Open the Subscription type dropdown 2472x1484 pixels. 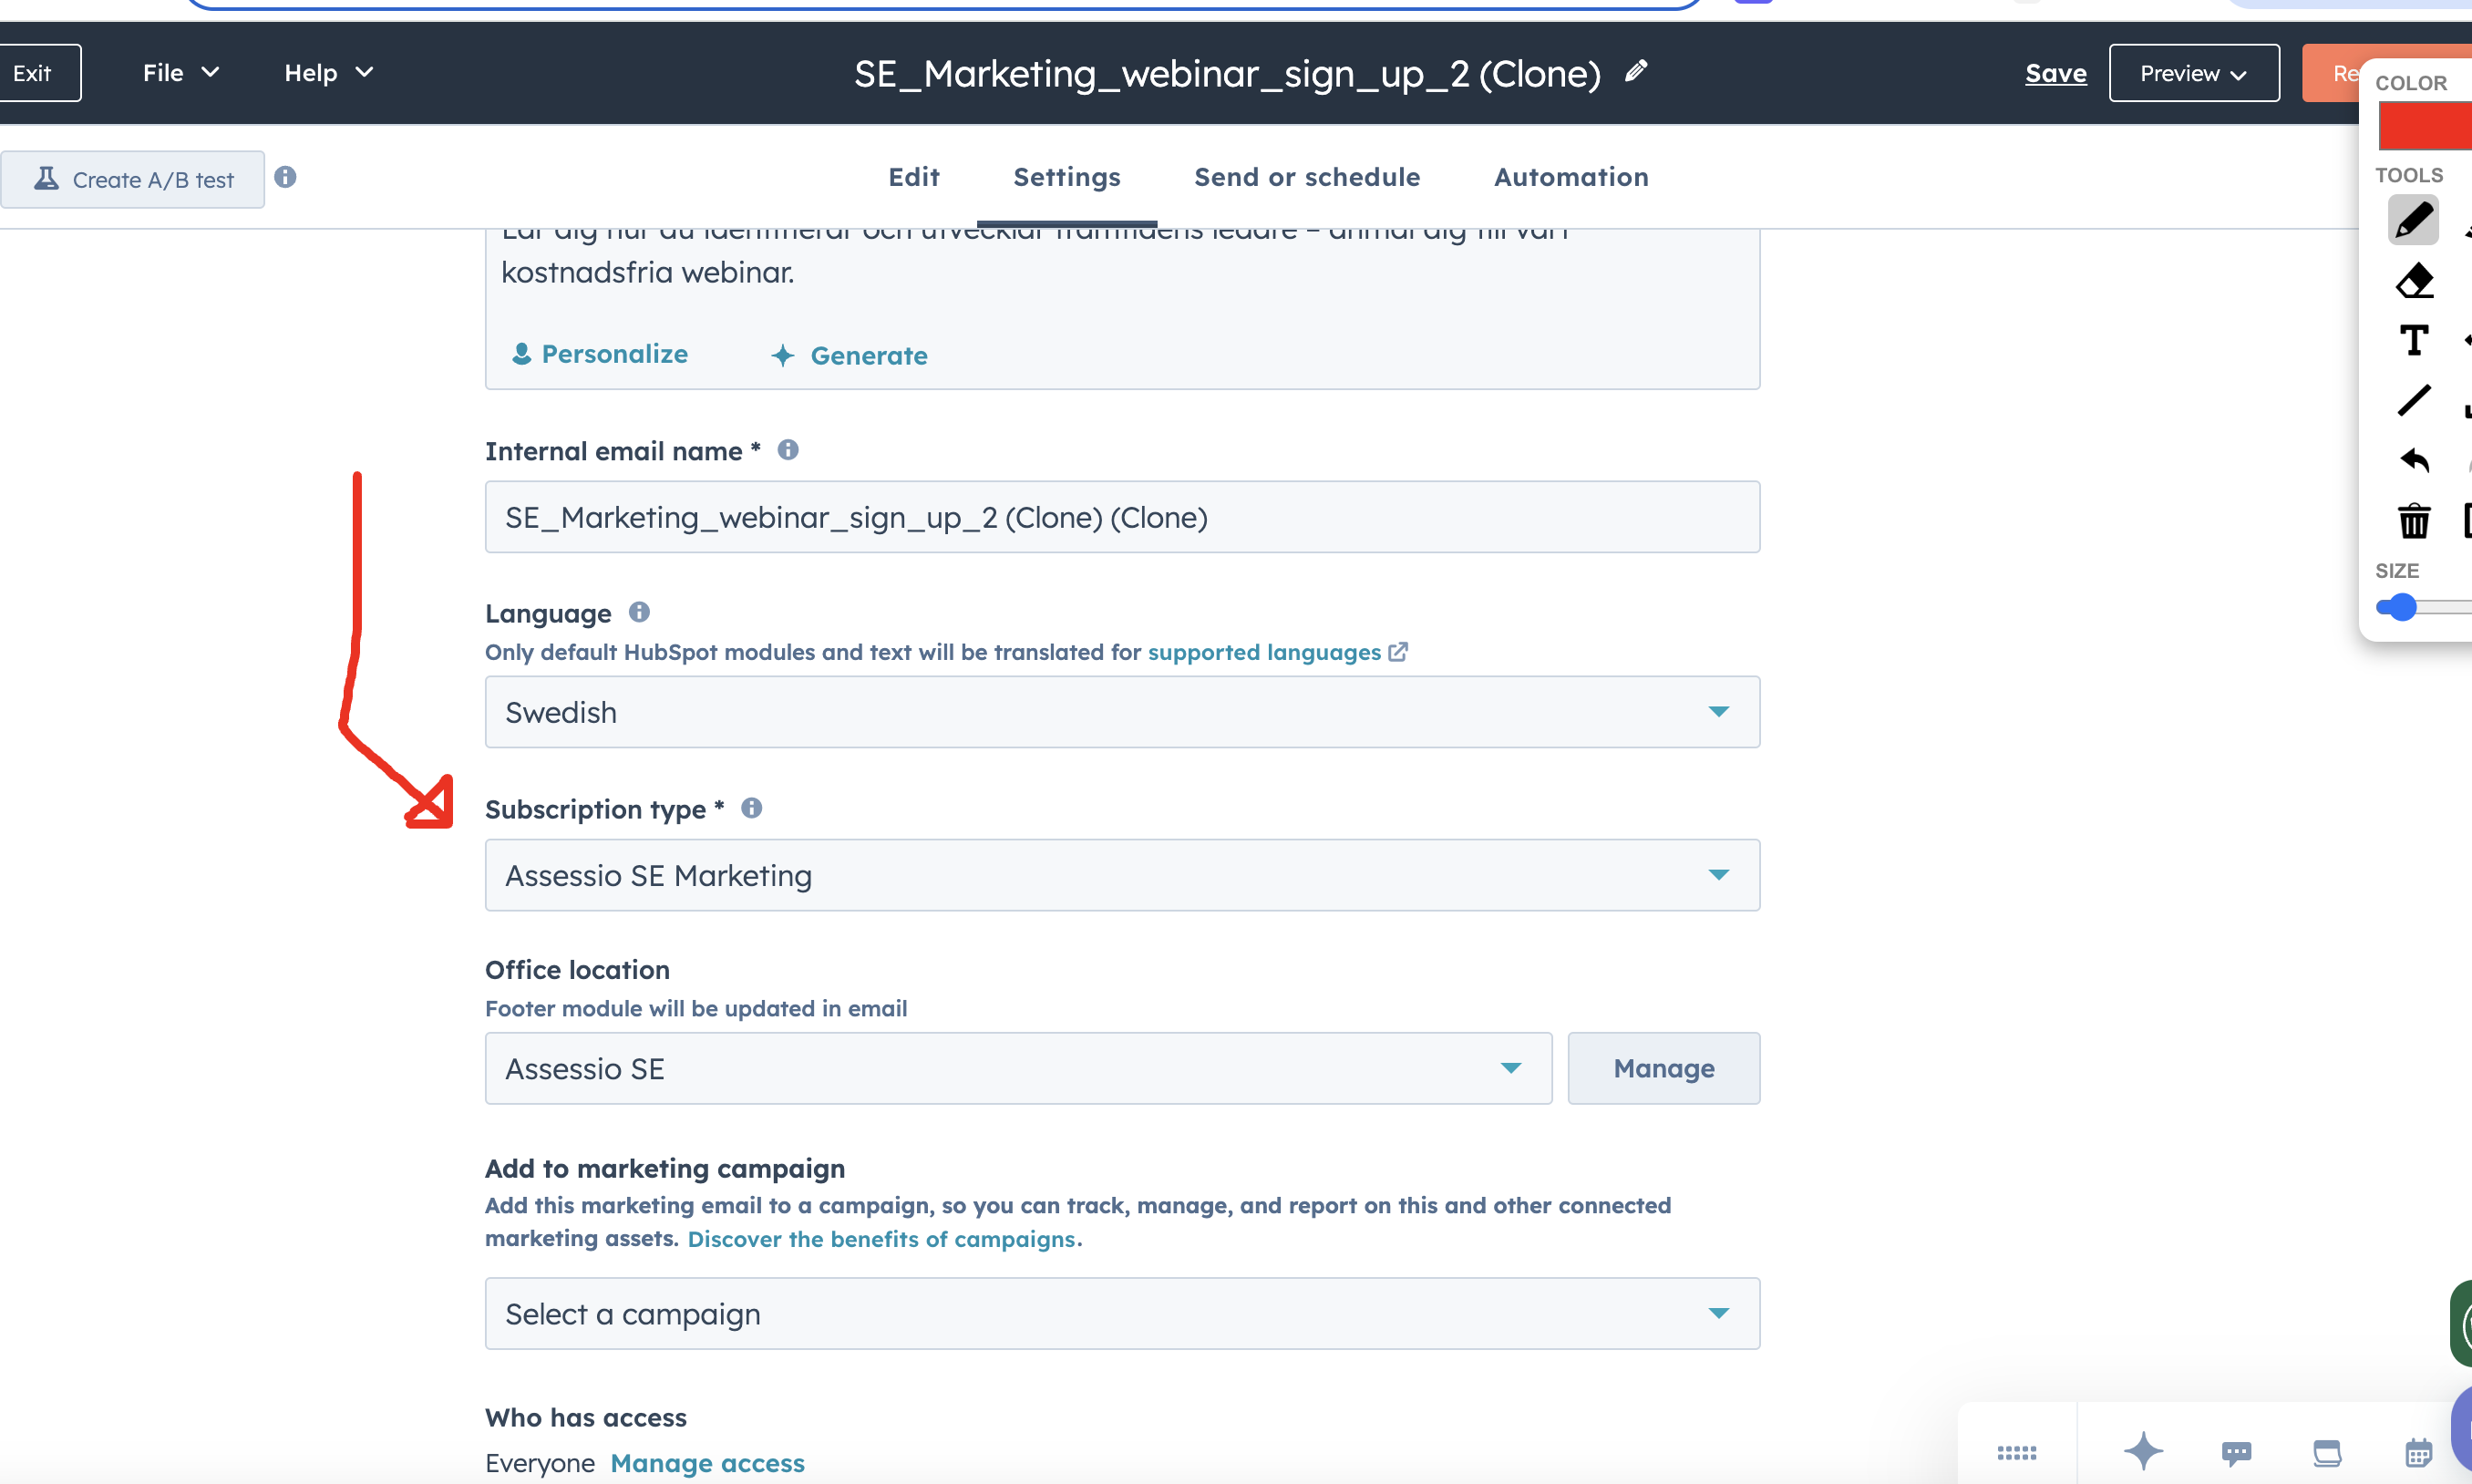pos(1122,875)
